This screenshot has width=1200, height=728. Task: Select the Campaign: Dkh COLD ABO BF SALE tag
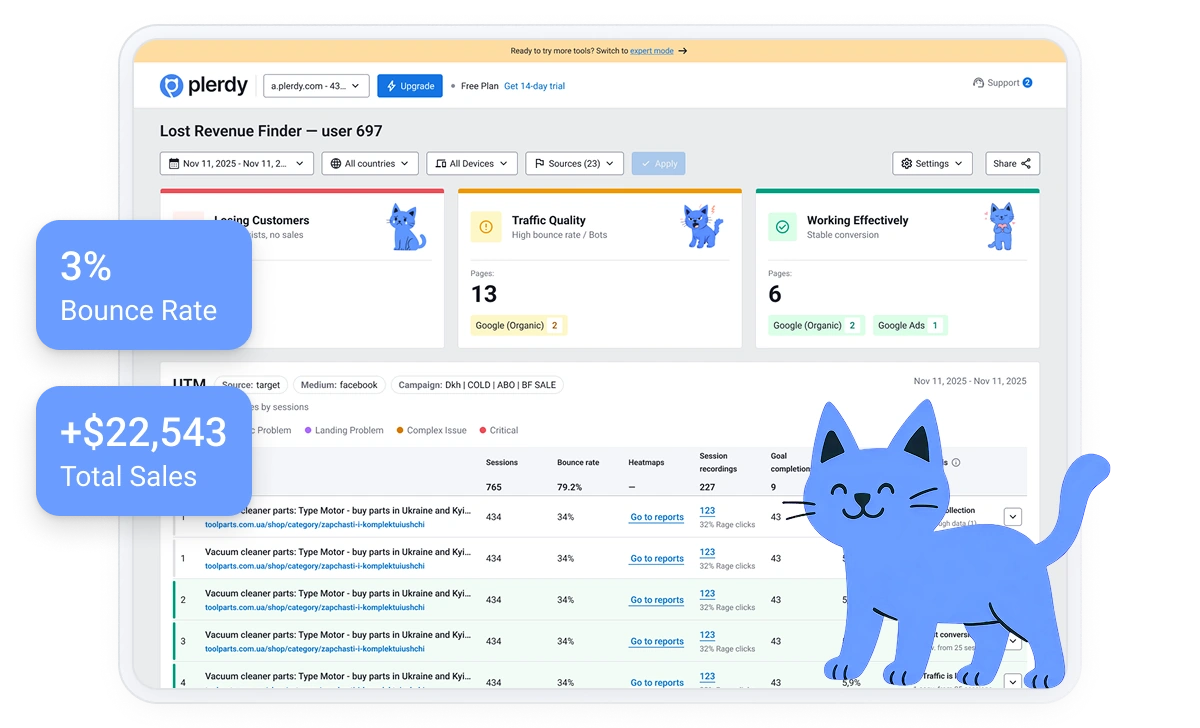point(478,385)
